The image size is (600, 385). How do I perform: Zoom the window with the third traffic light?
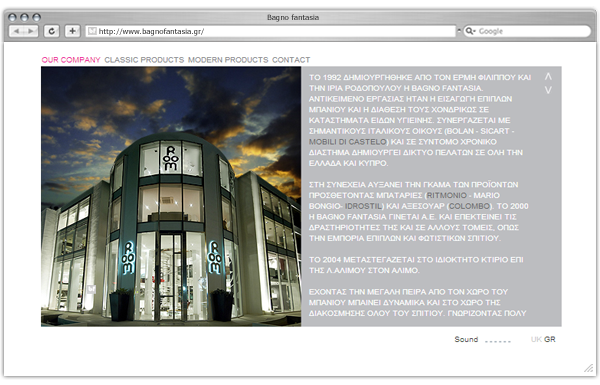37,17
